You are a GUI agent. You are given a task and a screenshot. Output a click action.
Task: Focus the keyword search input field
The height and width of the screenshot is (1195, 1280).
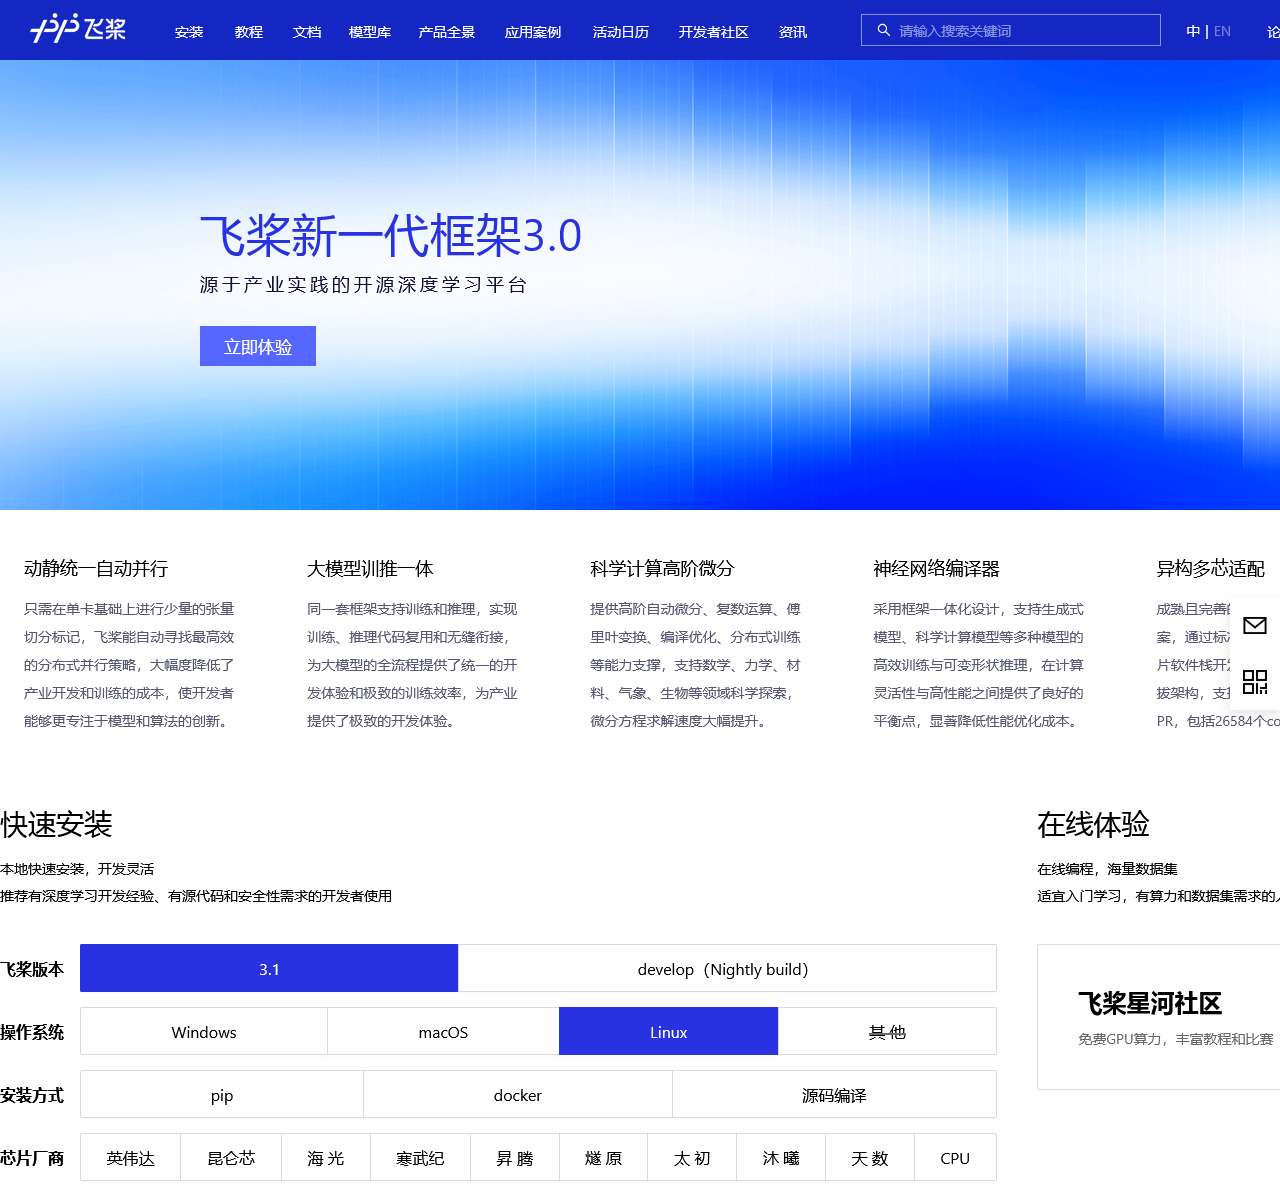pyautogui.click(x=1020, y=31)
